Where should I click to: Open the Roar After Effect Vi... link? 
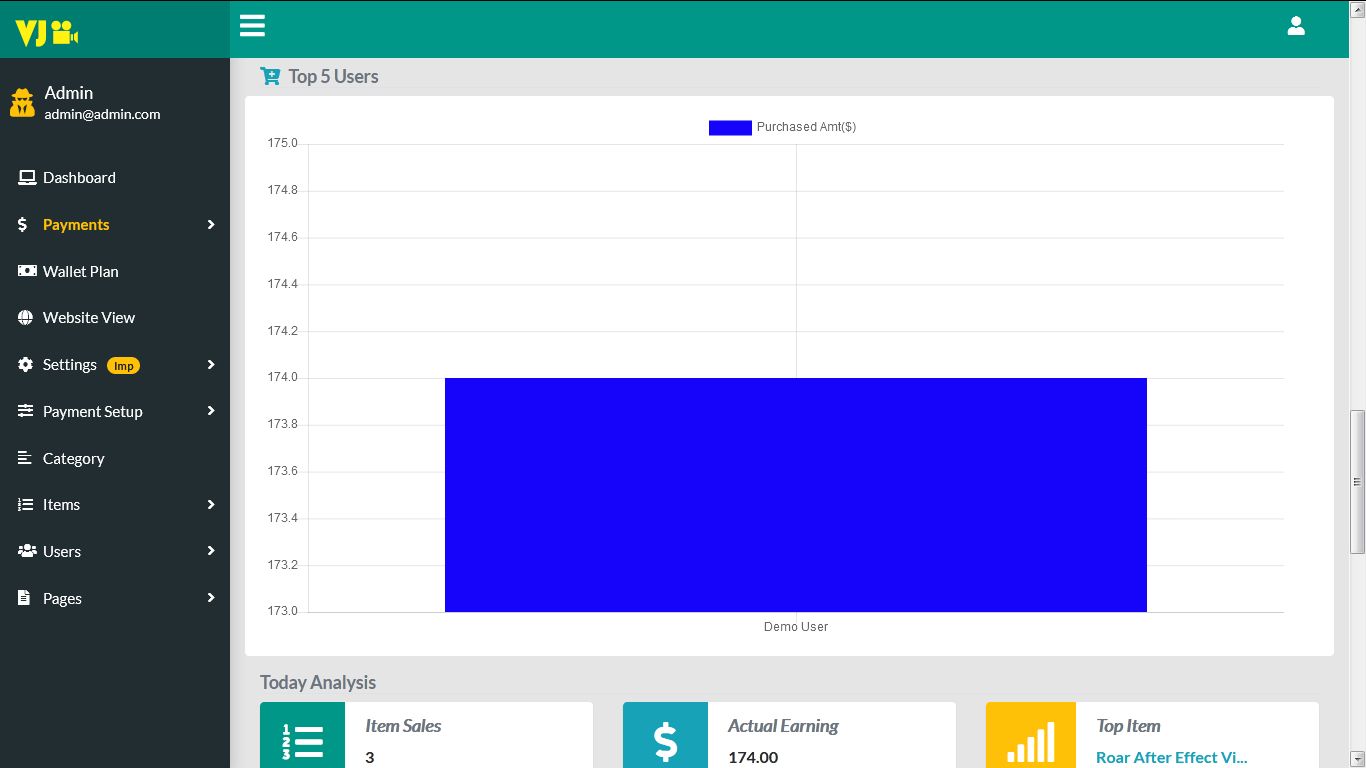pyautogui.click(x=1171, y=757)
